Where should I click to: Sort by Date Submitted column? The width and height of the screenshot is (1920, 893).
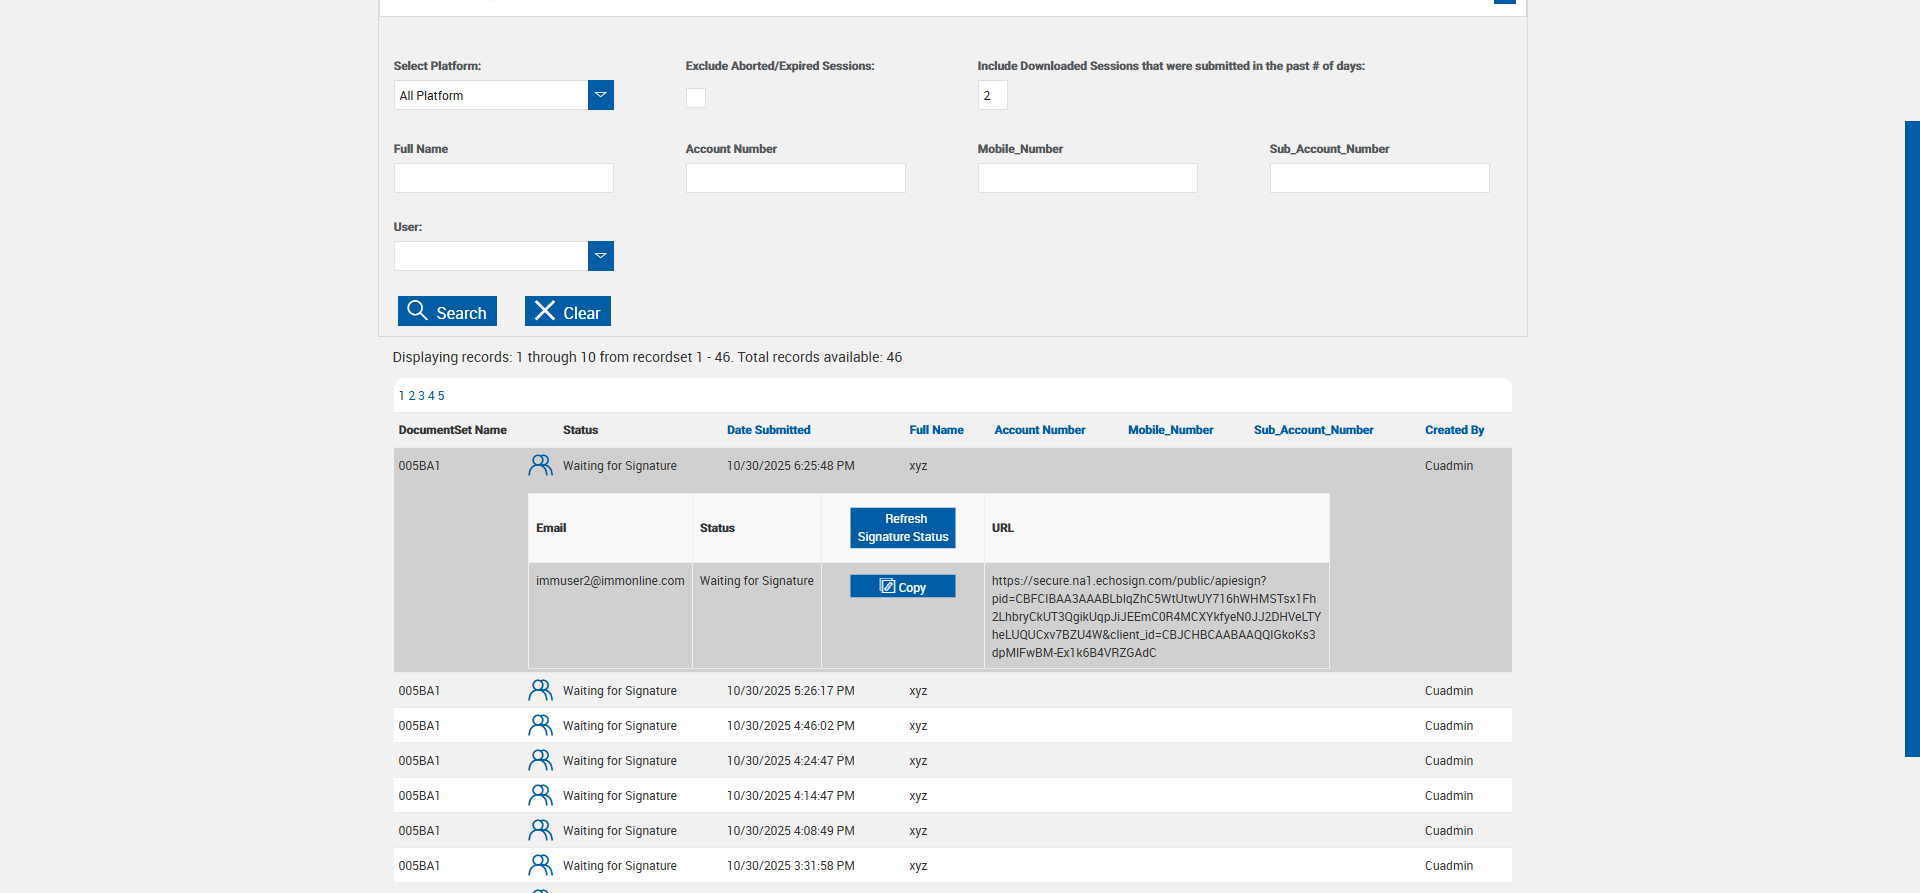pyautogui.click(x=768, y=430)
